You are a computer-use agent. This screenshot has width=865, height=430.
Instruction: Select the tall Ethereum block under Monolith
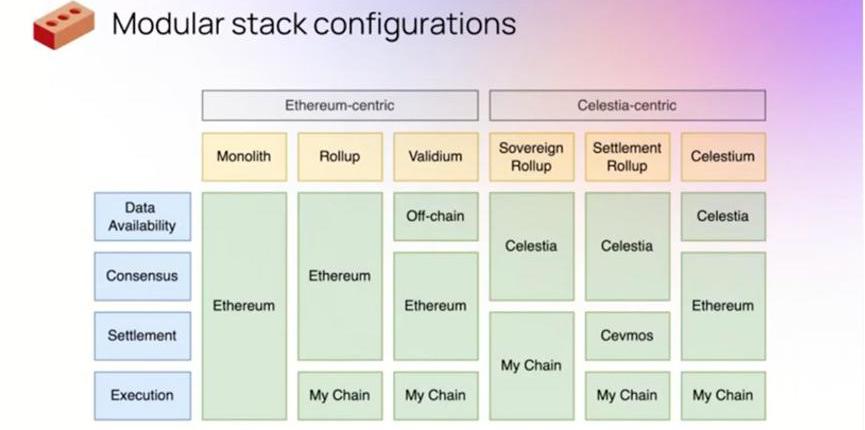pyautogui.click(x=244, y=306)
